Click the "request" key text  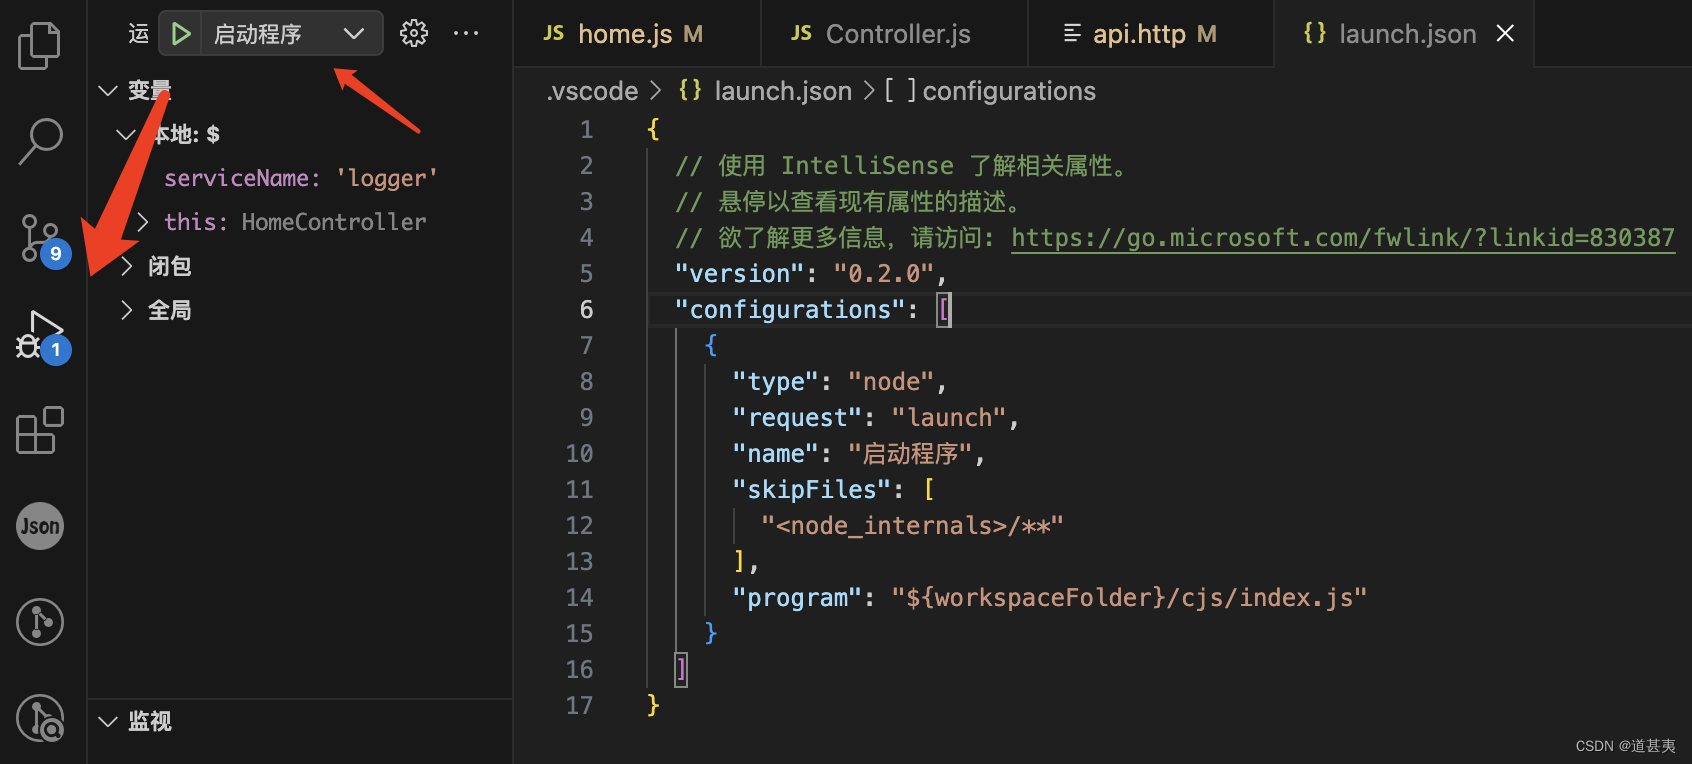click(797, 417)
